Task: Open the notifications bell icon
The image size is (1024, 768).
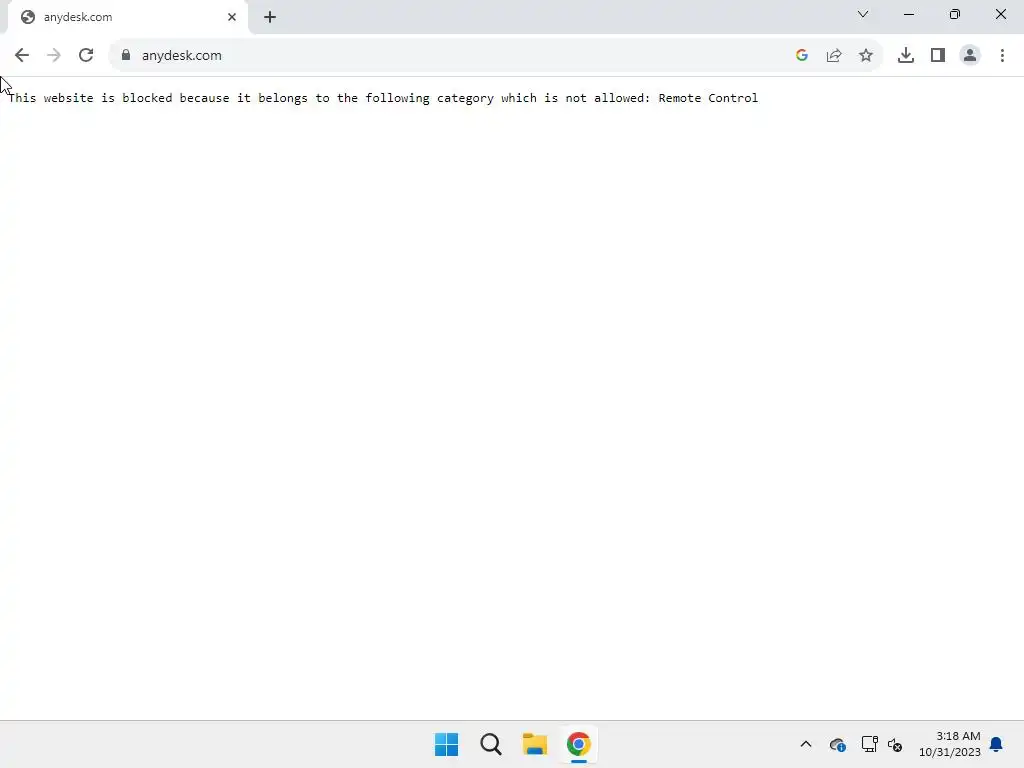Action: pos(996,744)
